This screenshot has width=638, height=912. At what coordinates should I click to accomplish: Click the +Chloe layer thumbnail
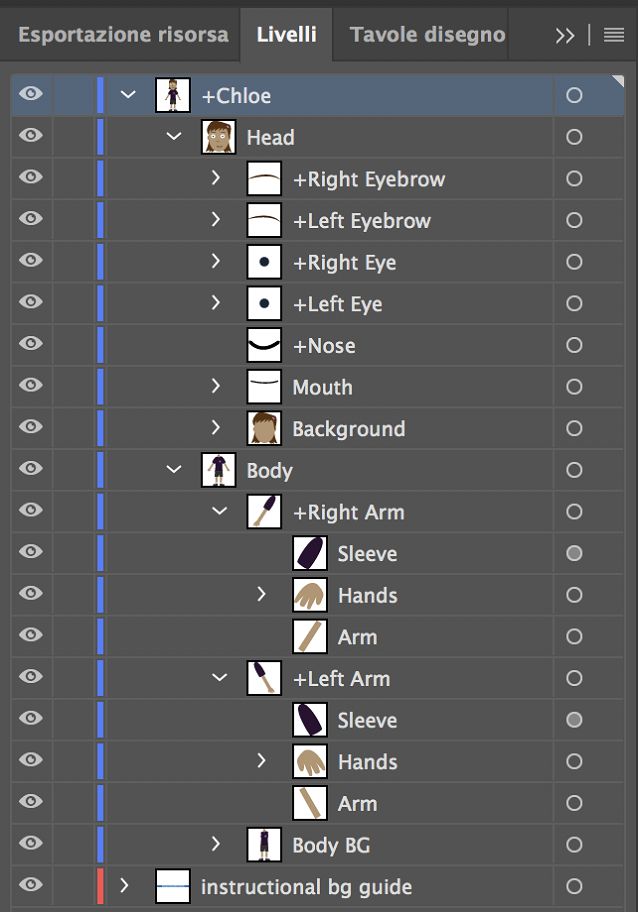point(170,94)
